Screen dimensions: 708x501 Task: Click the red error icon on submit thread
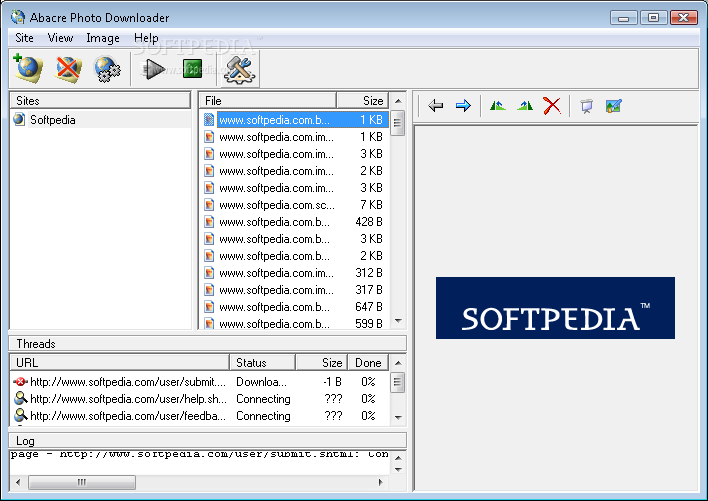(20, 382)
